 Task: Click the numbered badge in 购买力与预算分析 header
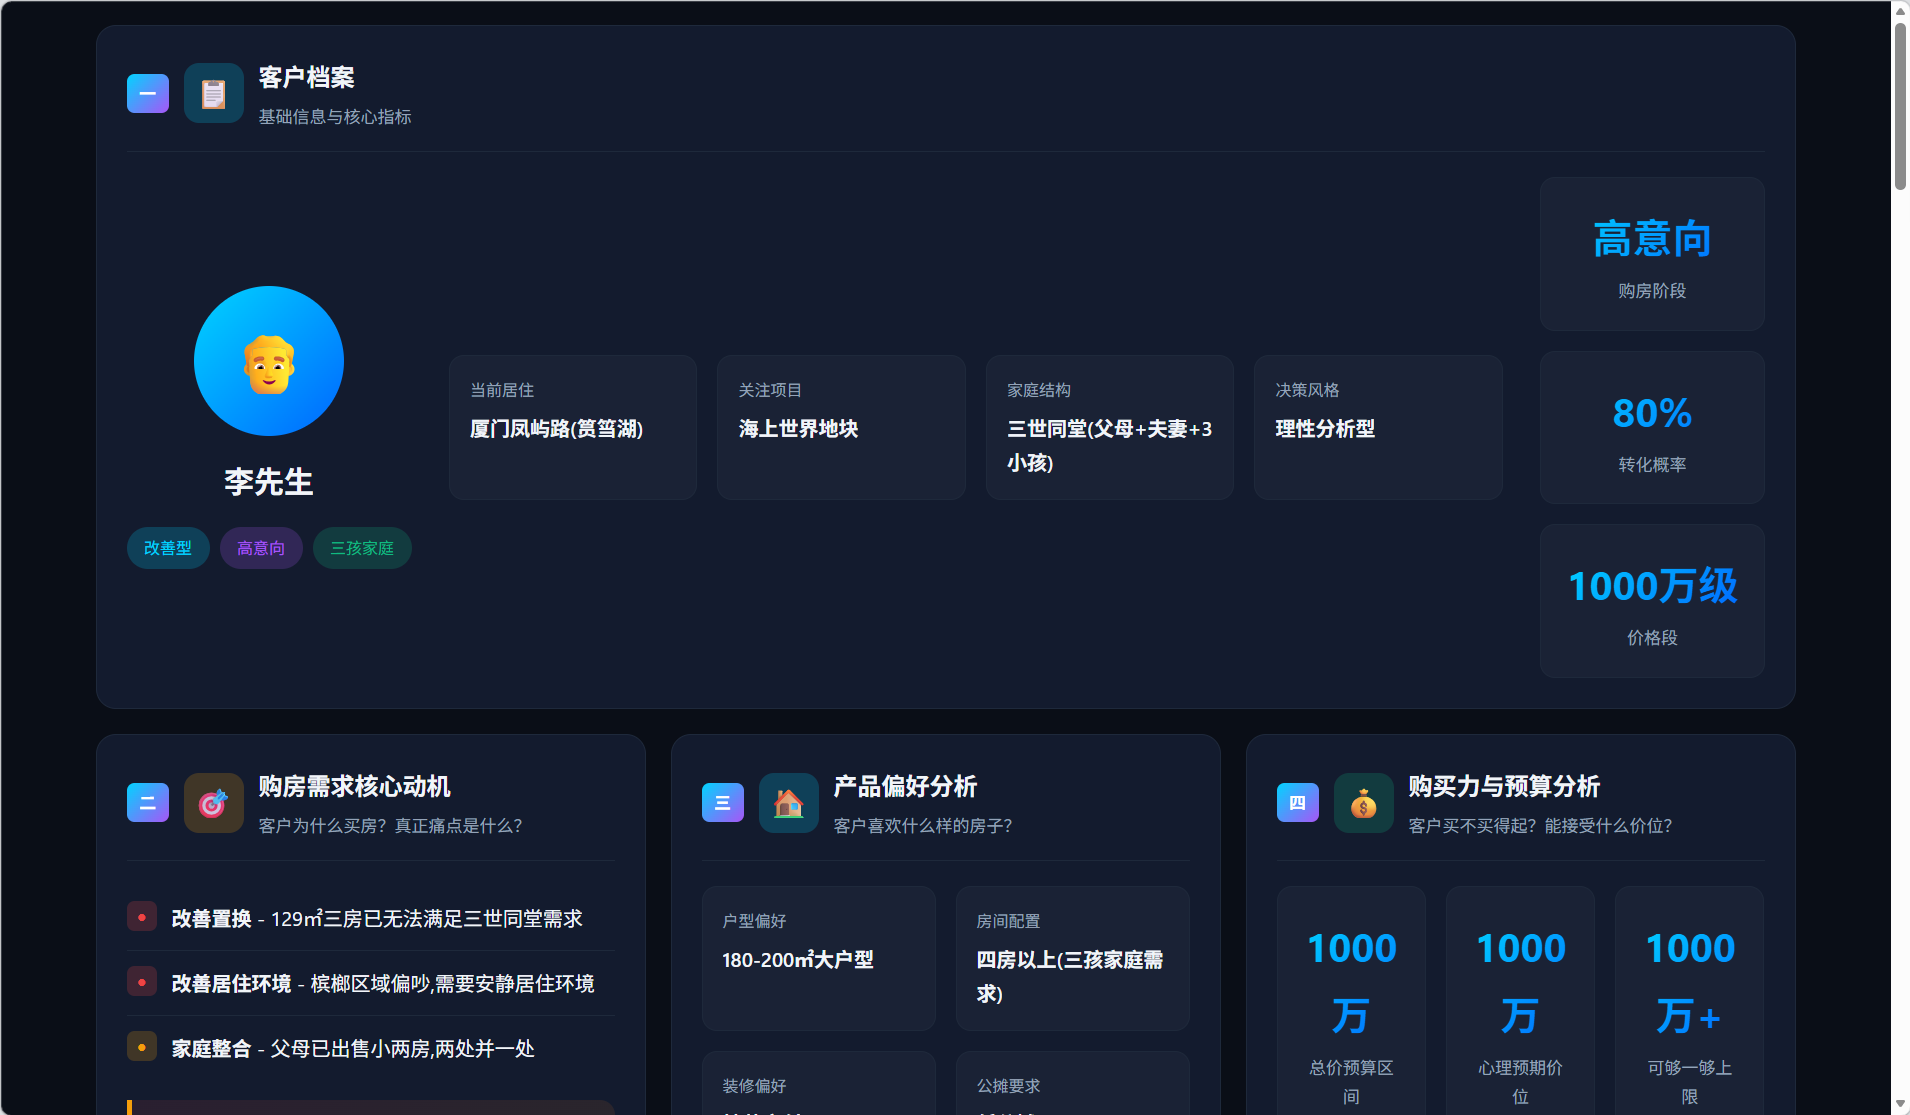1296,802
